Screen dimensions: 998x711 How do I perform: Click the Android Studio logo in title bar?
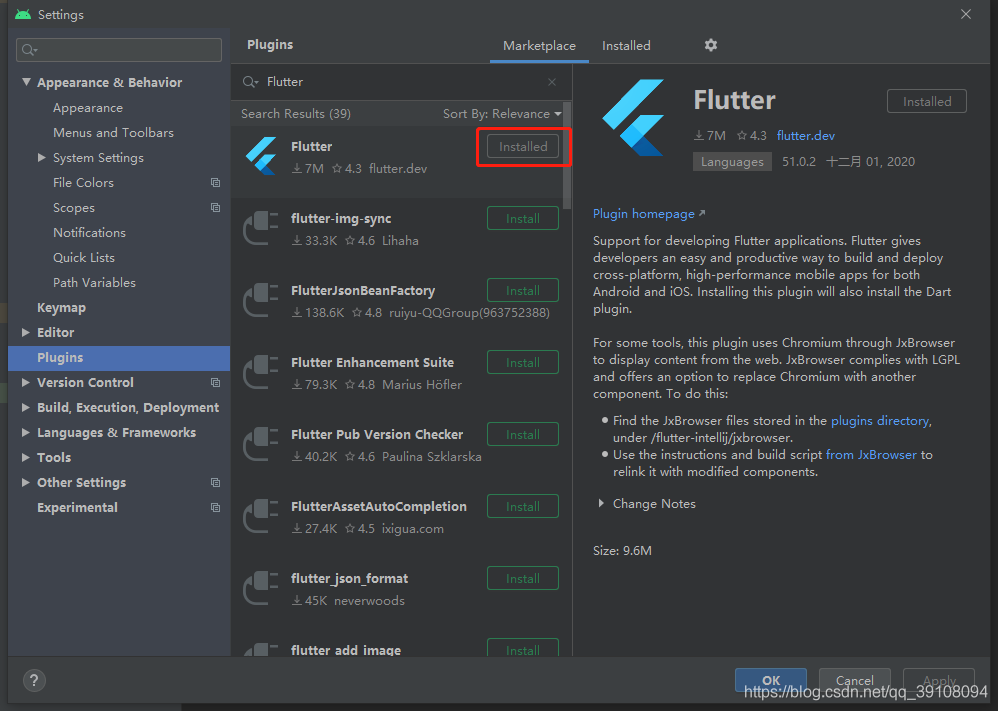23,14
